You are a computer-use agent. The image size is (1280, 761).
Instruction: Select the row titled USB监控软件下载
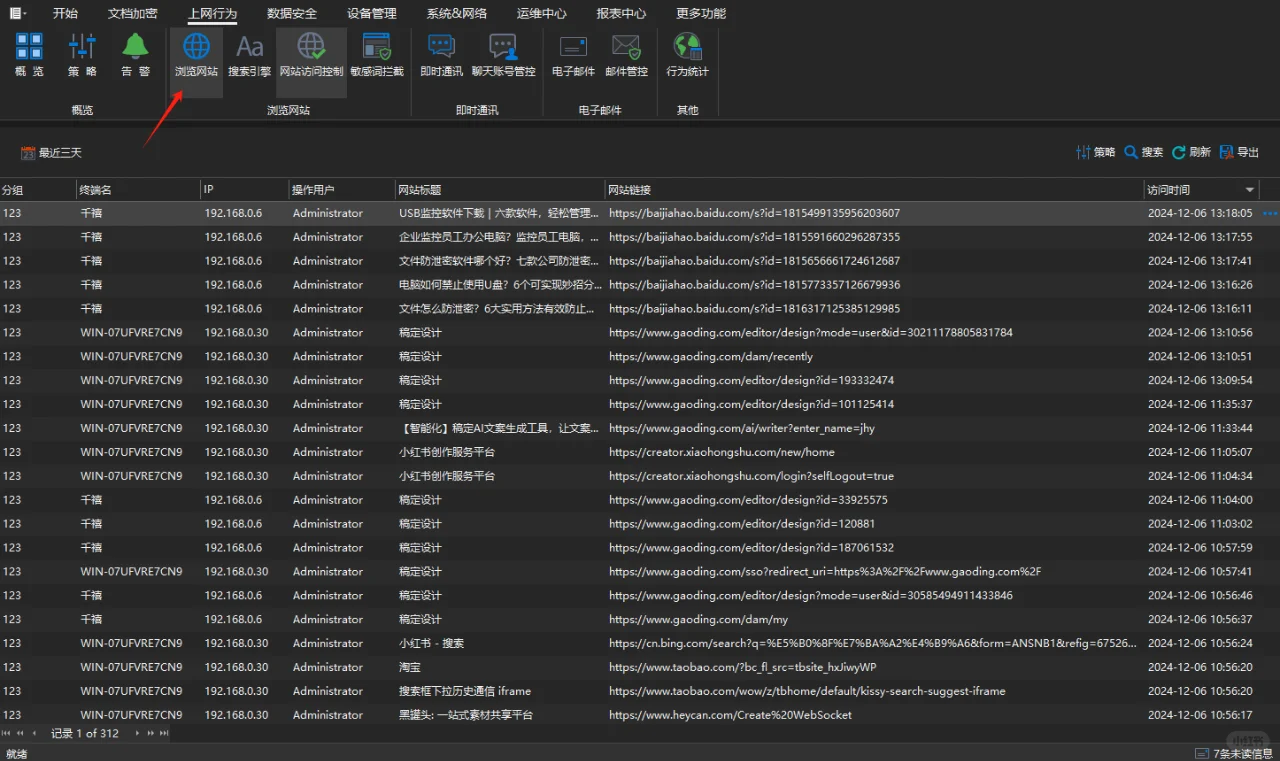tap(640, 213)
